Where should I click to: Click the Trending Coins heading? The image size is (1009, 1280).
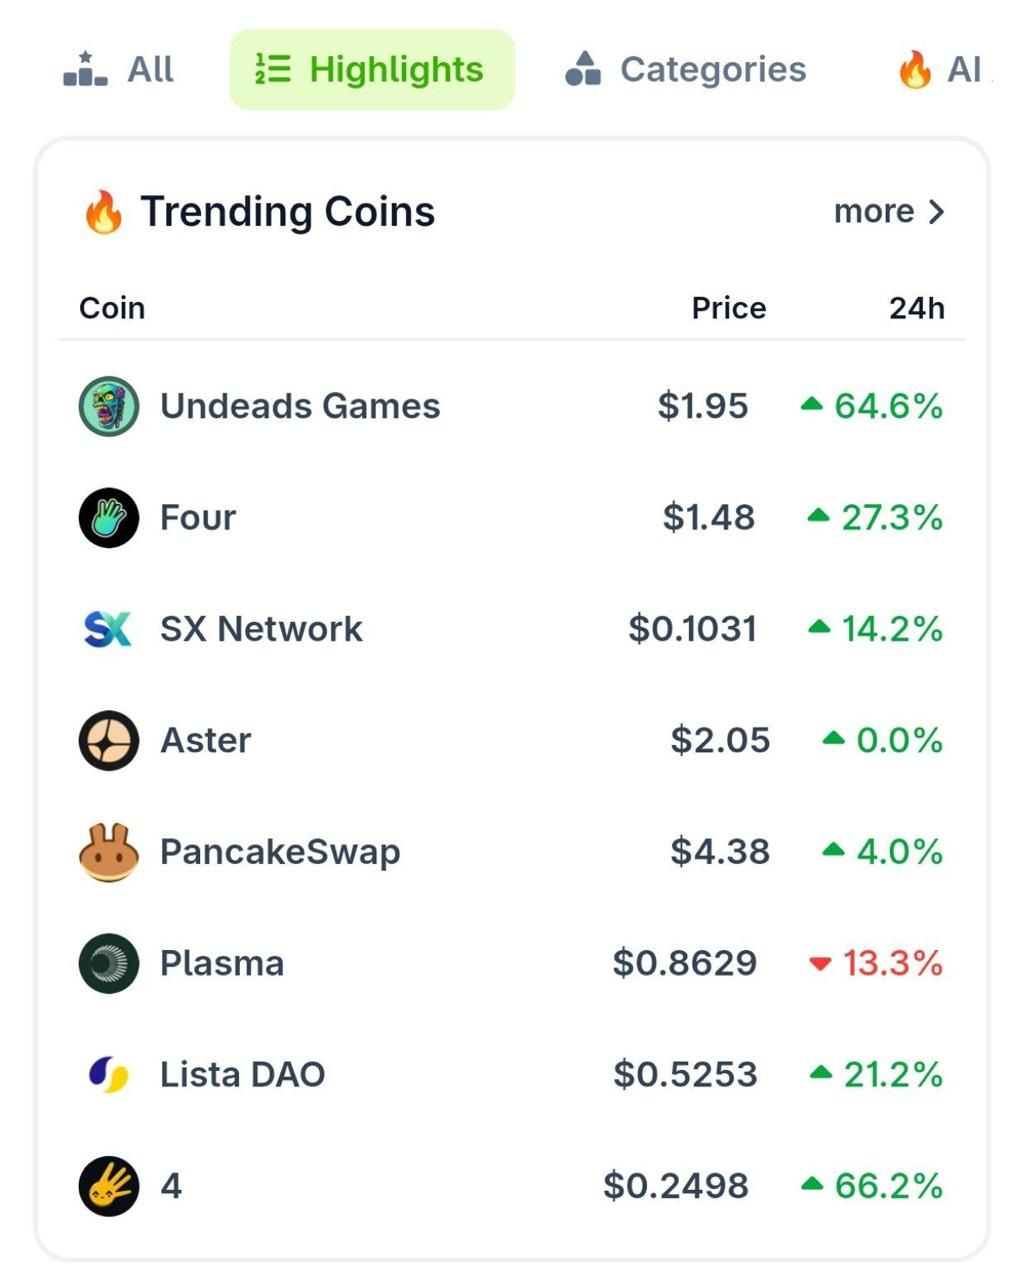coord(287,212)
